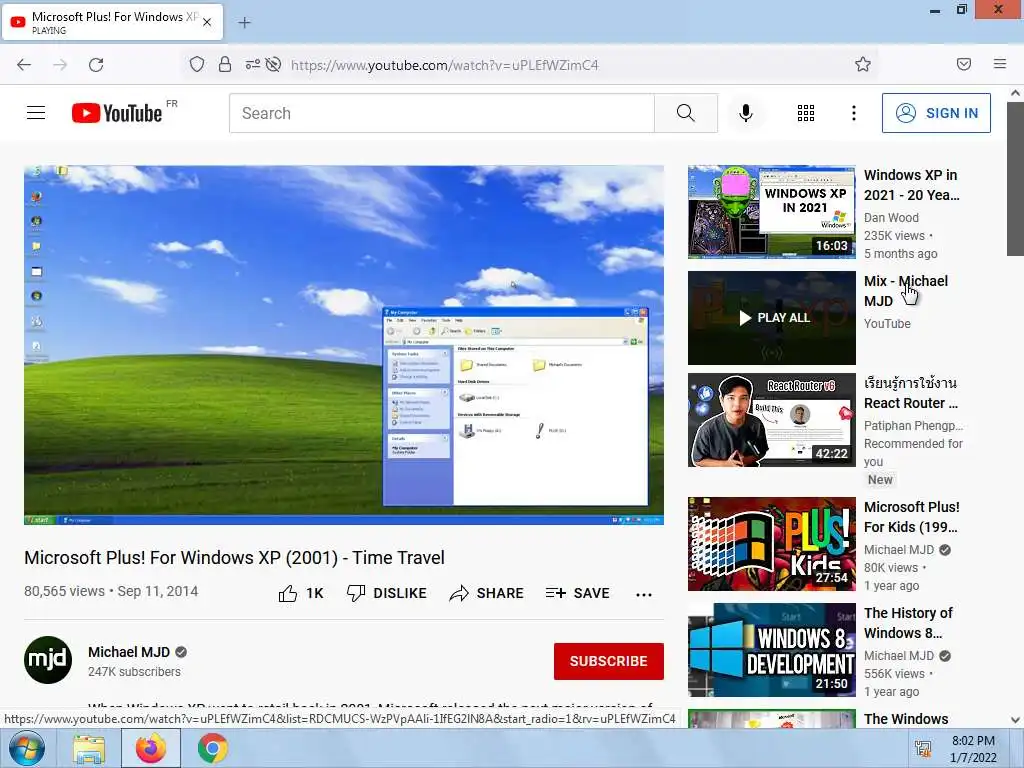Save the video to a playlist

pos(577,593)
